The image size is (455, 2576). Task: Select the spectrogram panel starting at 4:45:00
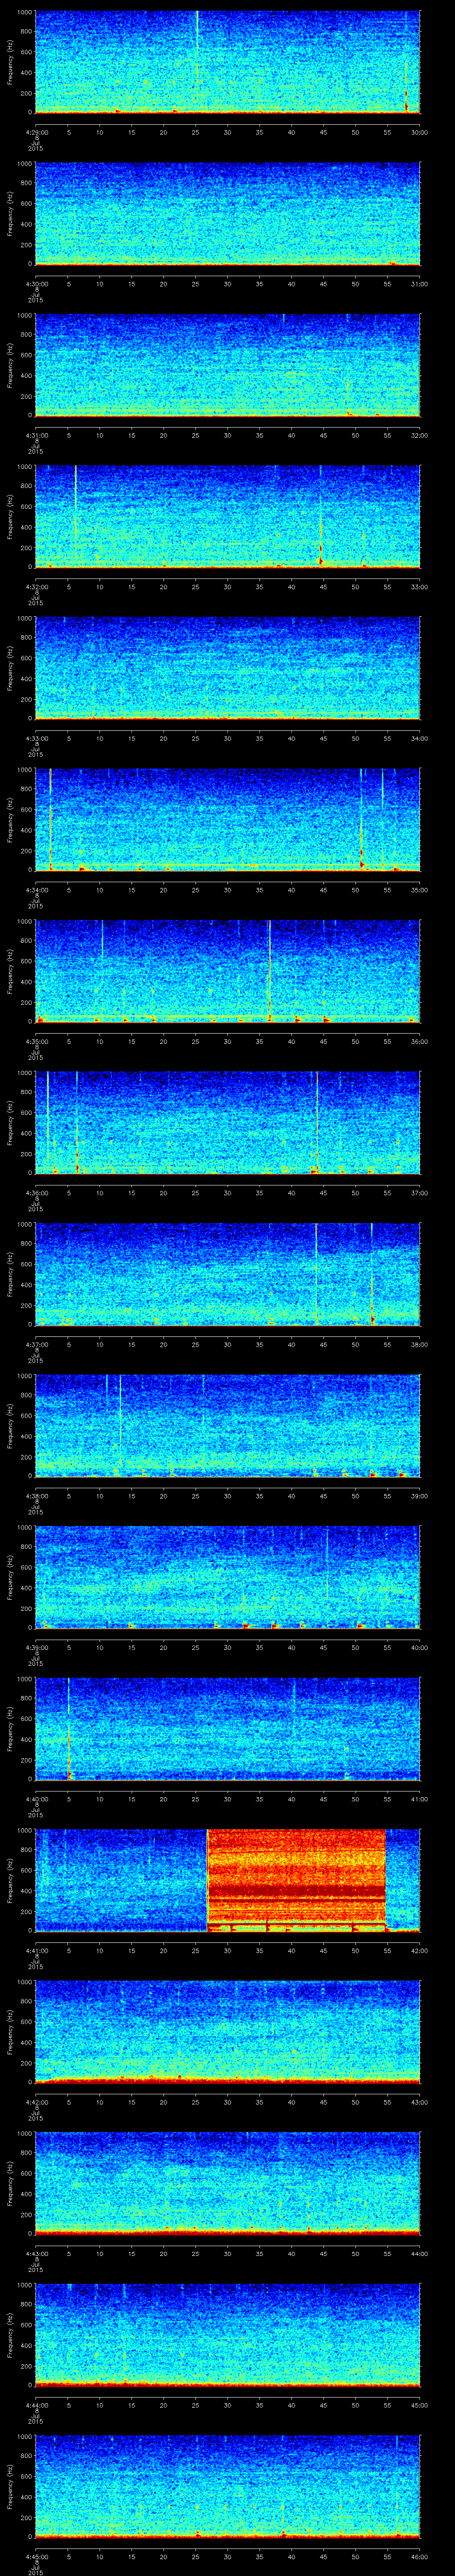click(227, 2487)
